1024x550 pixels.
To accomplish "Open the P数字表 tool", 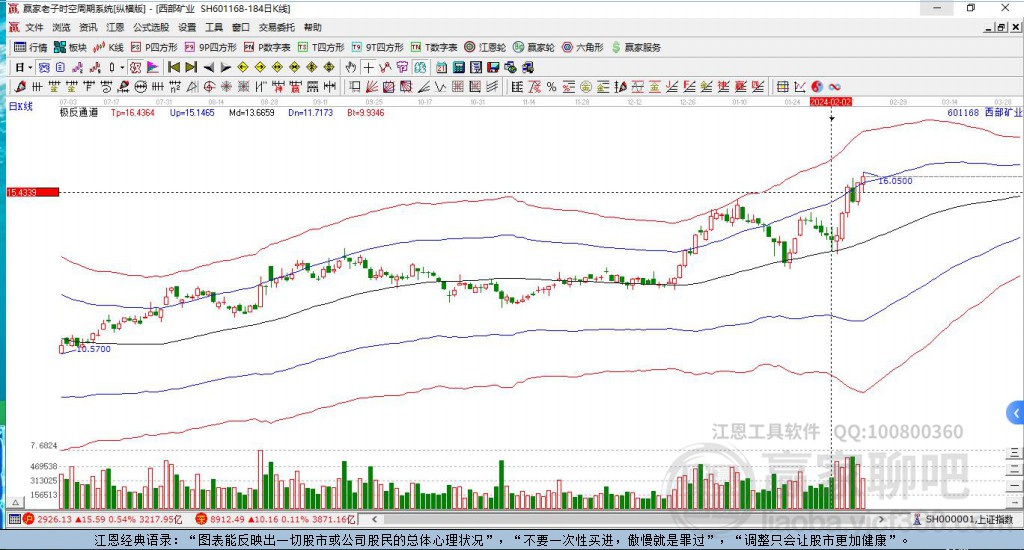I will point(267,47).
